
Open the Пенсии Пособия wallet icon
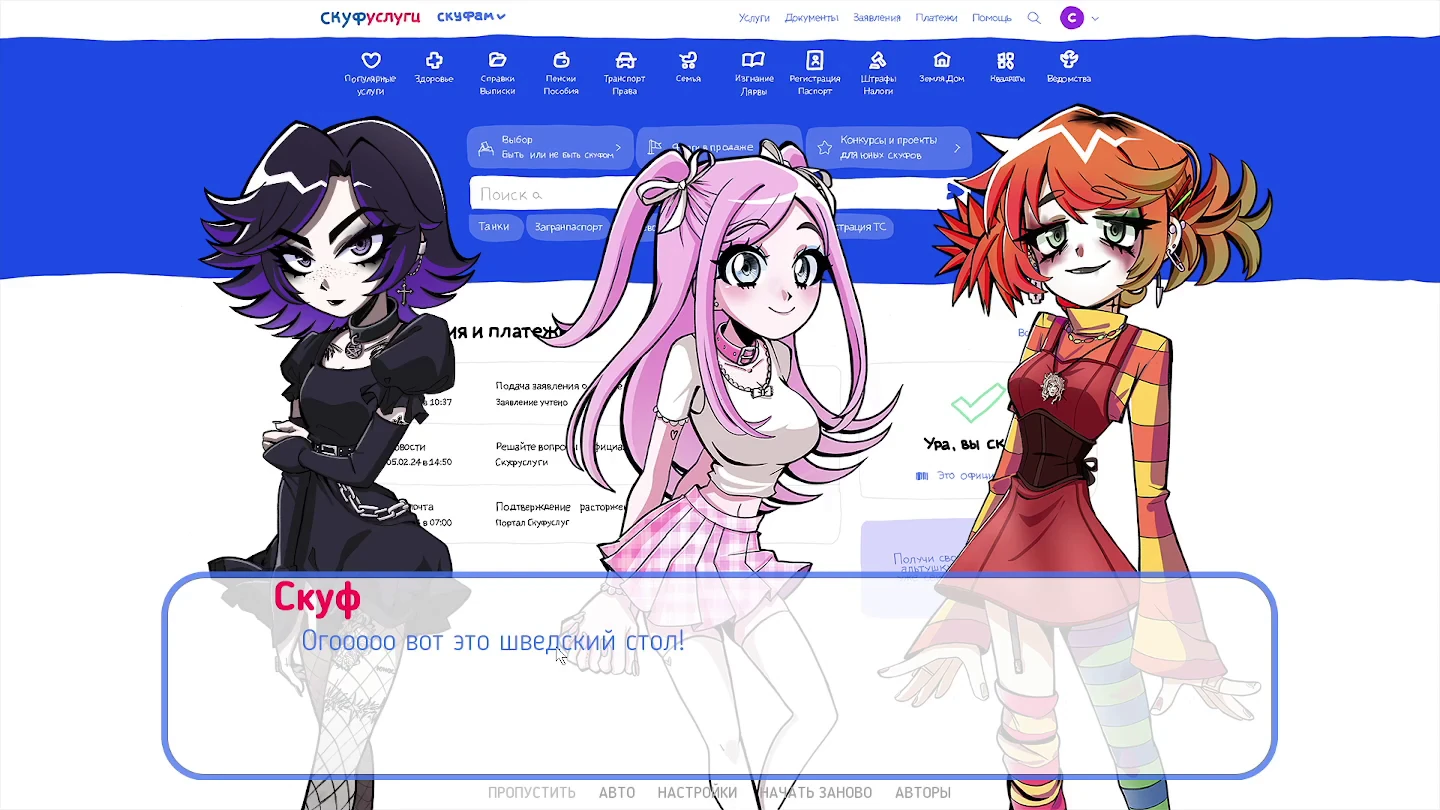coord(561,60)
